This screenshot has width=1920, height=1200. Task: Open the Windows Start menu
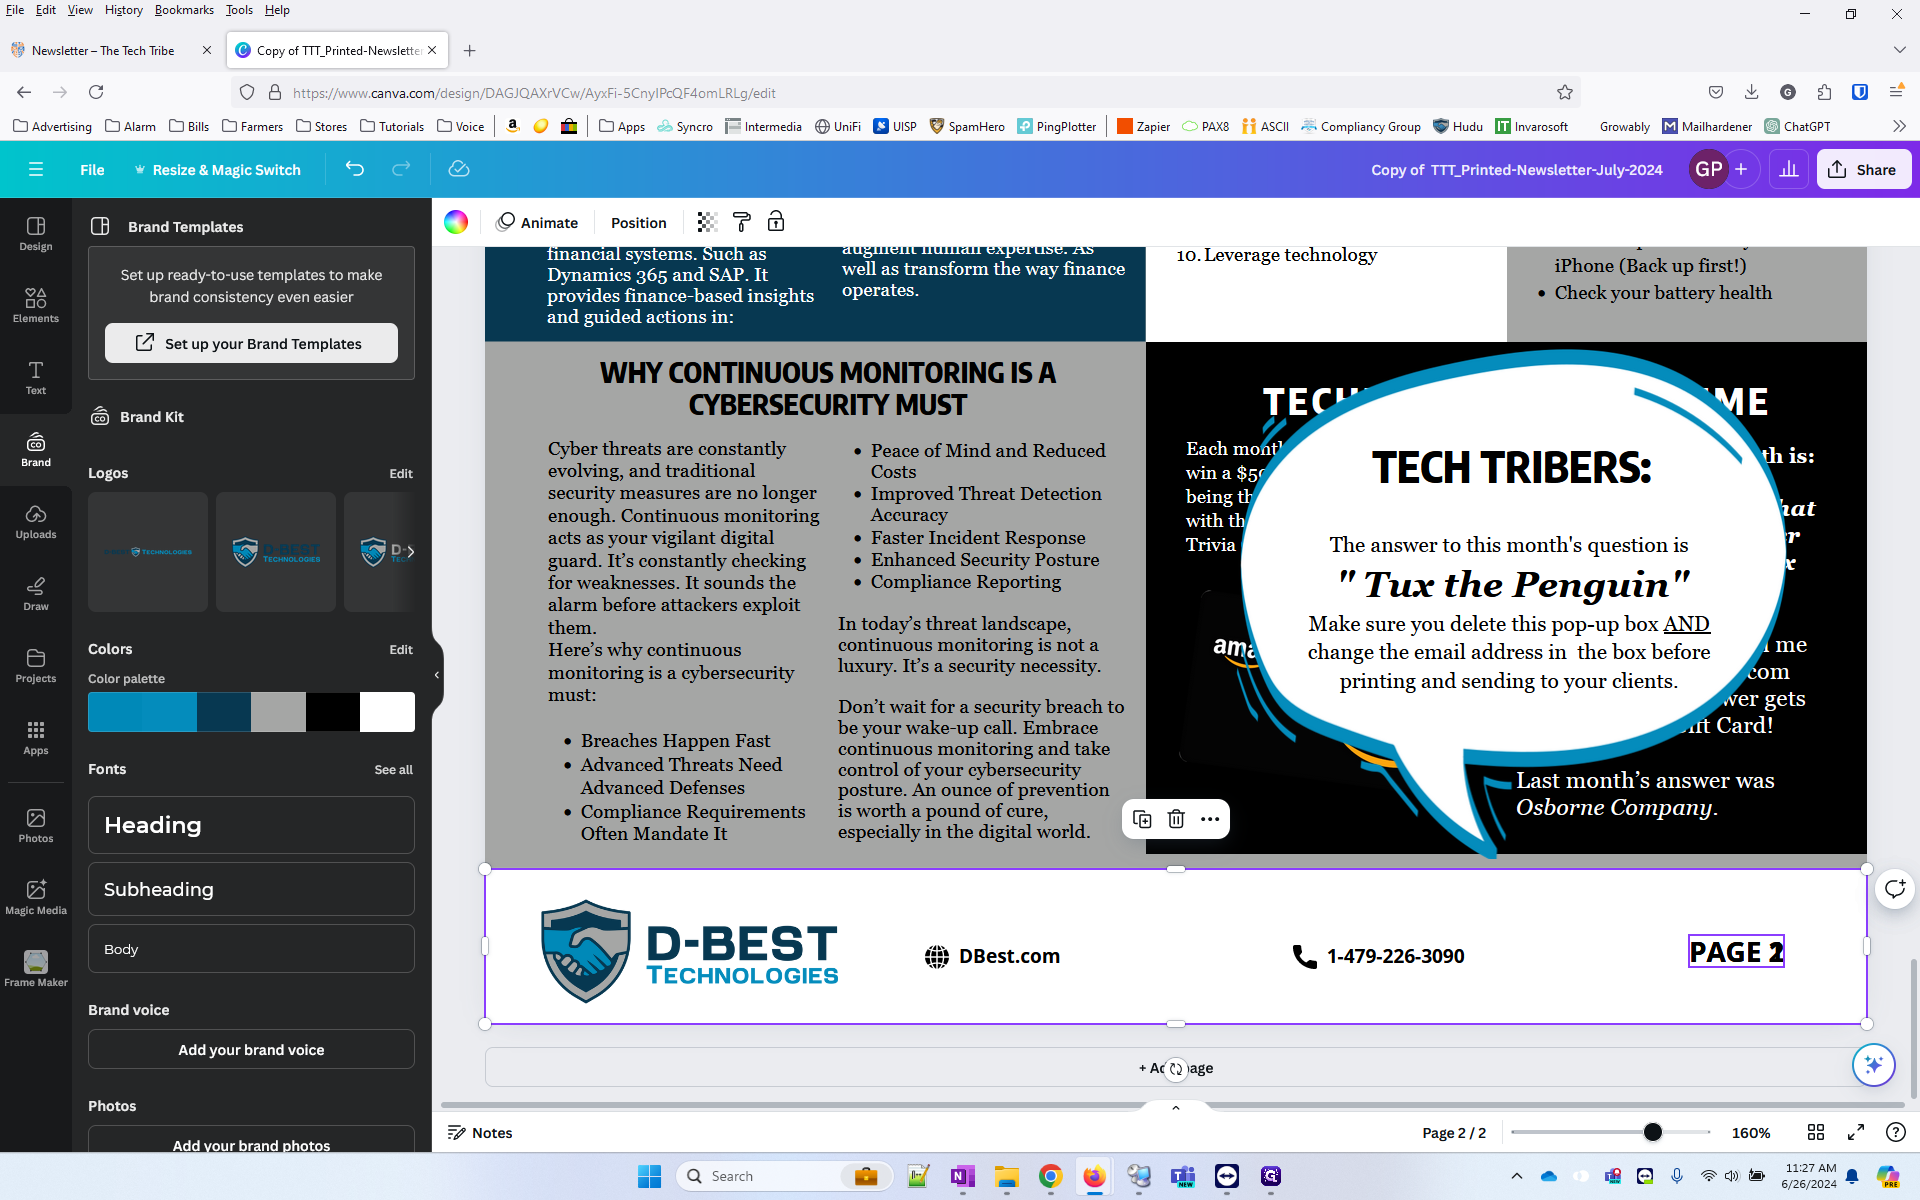pos(649,1176)
